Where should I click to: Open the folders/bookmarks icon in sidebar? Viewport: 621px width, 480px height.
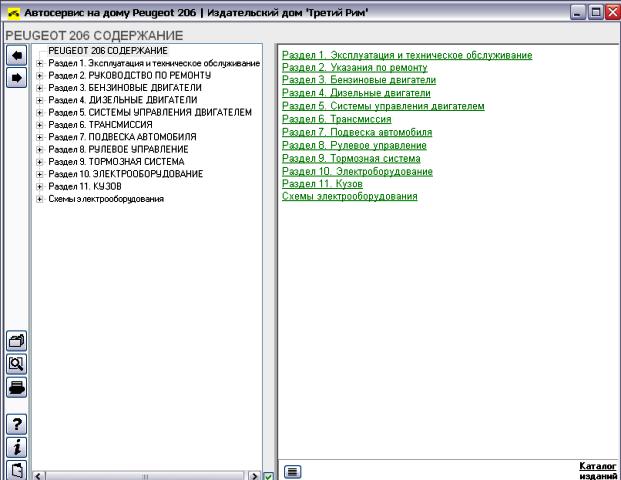point(17,341)
